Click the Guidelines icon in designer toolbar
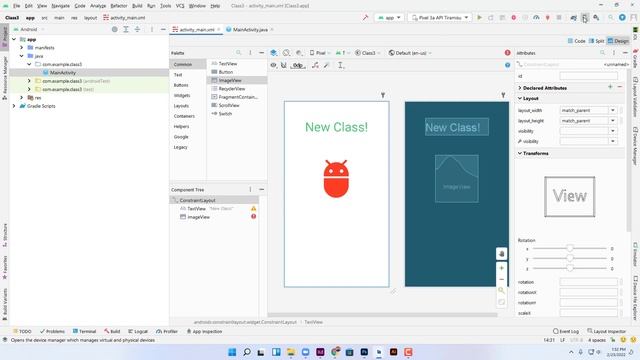Image resolution: width=640 pixels, height=360 pixels. coord(341,65)
